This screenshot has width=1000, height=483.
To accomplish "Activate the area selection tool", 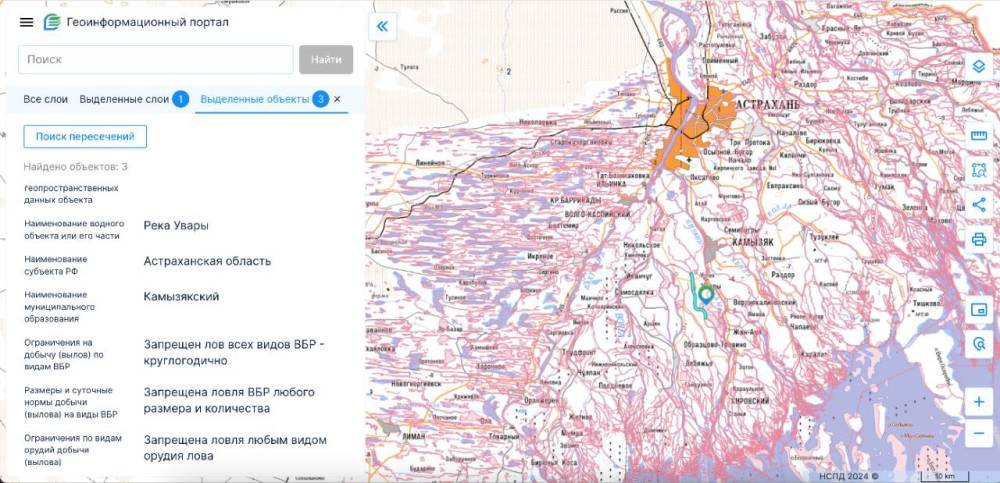I will 978,170.
